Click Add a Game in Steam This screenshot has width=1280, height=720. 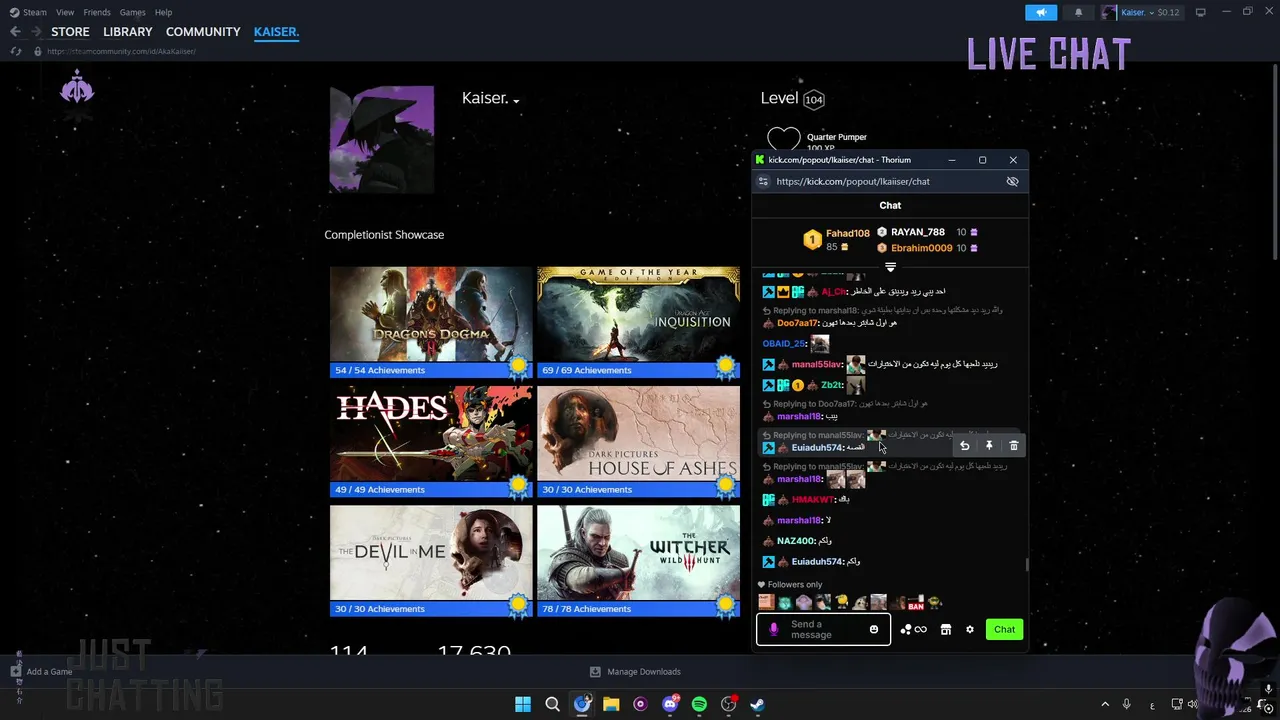coord(41,672)
